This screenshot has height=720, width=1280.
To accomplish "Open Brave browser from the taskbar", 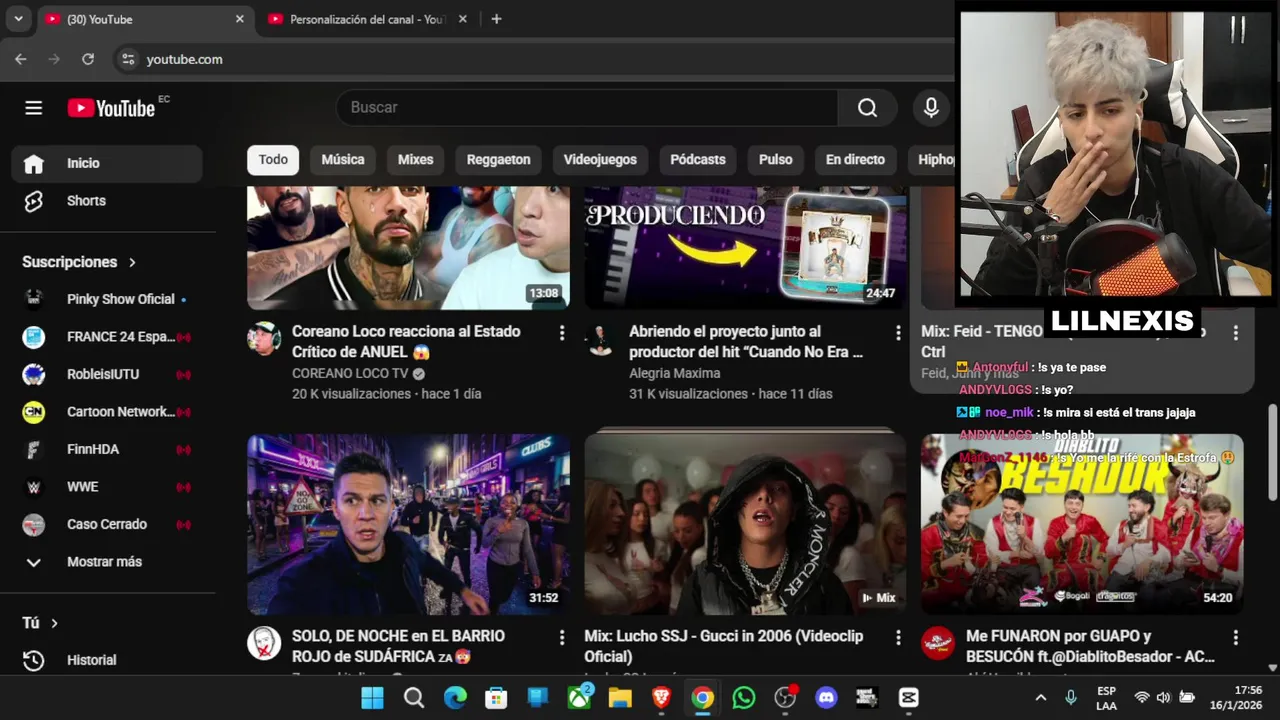I will (661, 698).
